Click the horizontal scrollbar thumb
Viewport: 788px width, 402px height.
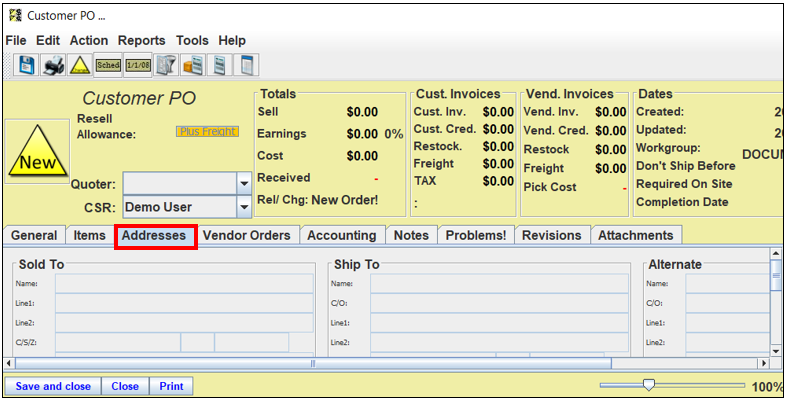(314, 363)
